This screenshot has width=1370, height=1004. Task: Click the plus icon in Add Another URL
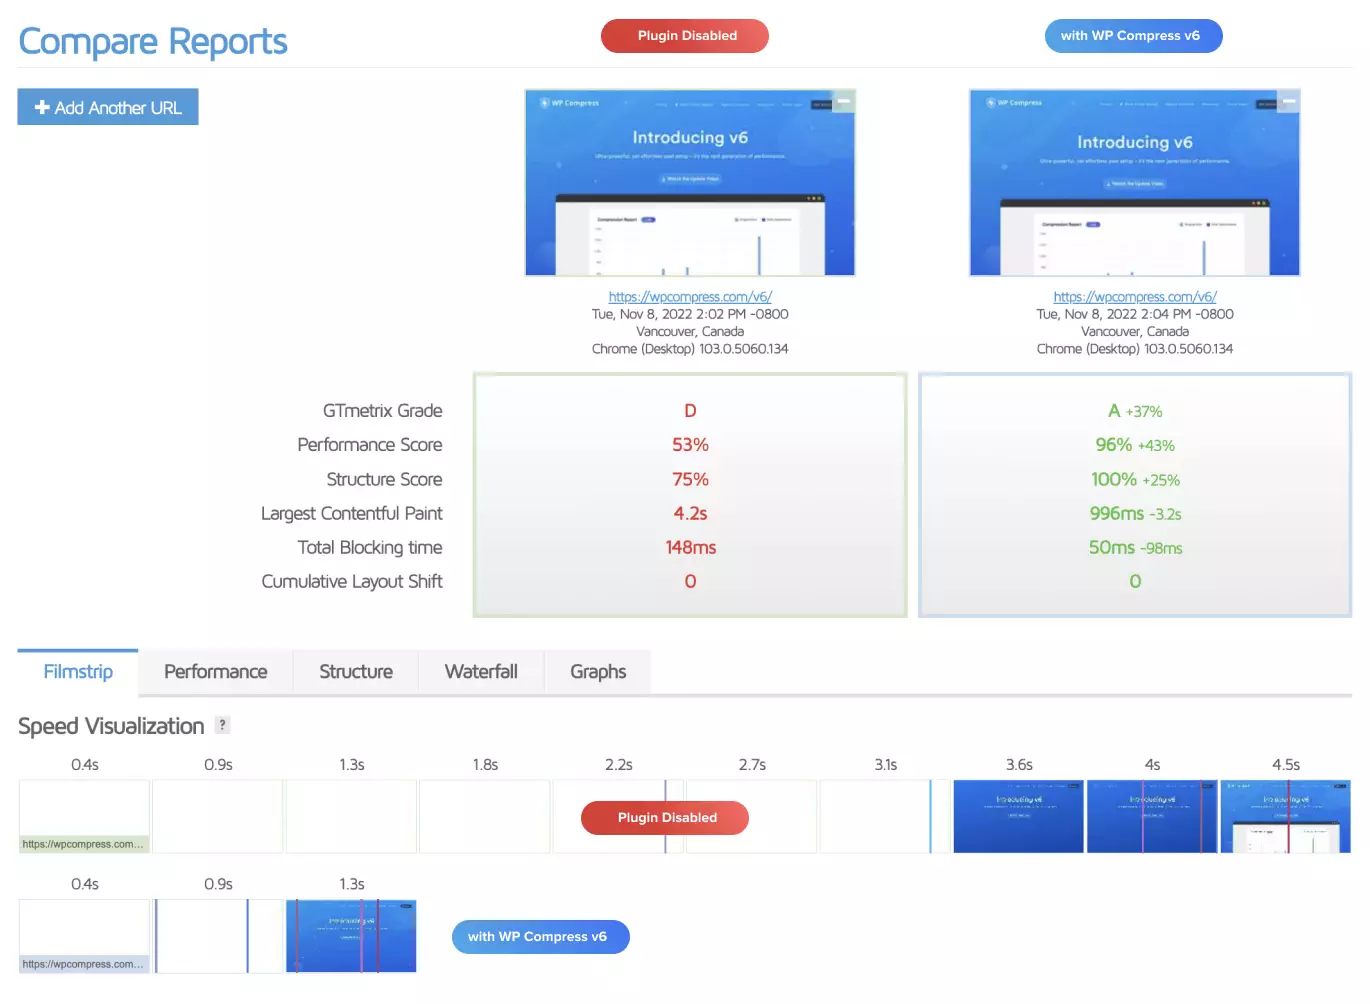(x=42, y=107)
